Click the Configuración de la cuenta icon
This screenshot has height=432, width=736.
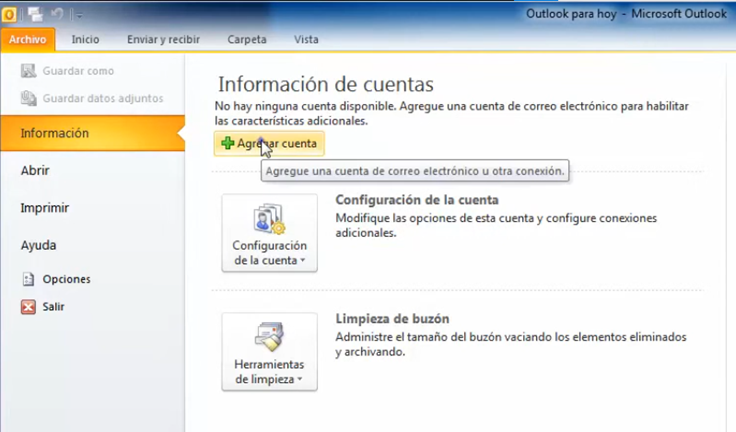tap(269, 219)
